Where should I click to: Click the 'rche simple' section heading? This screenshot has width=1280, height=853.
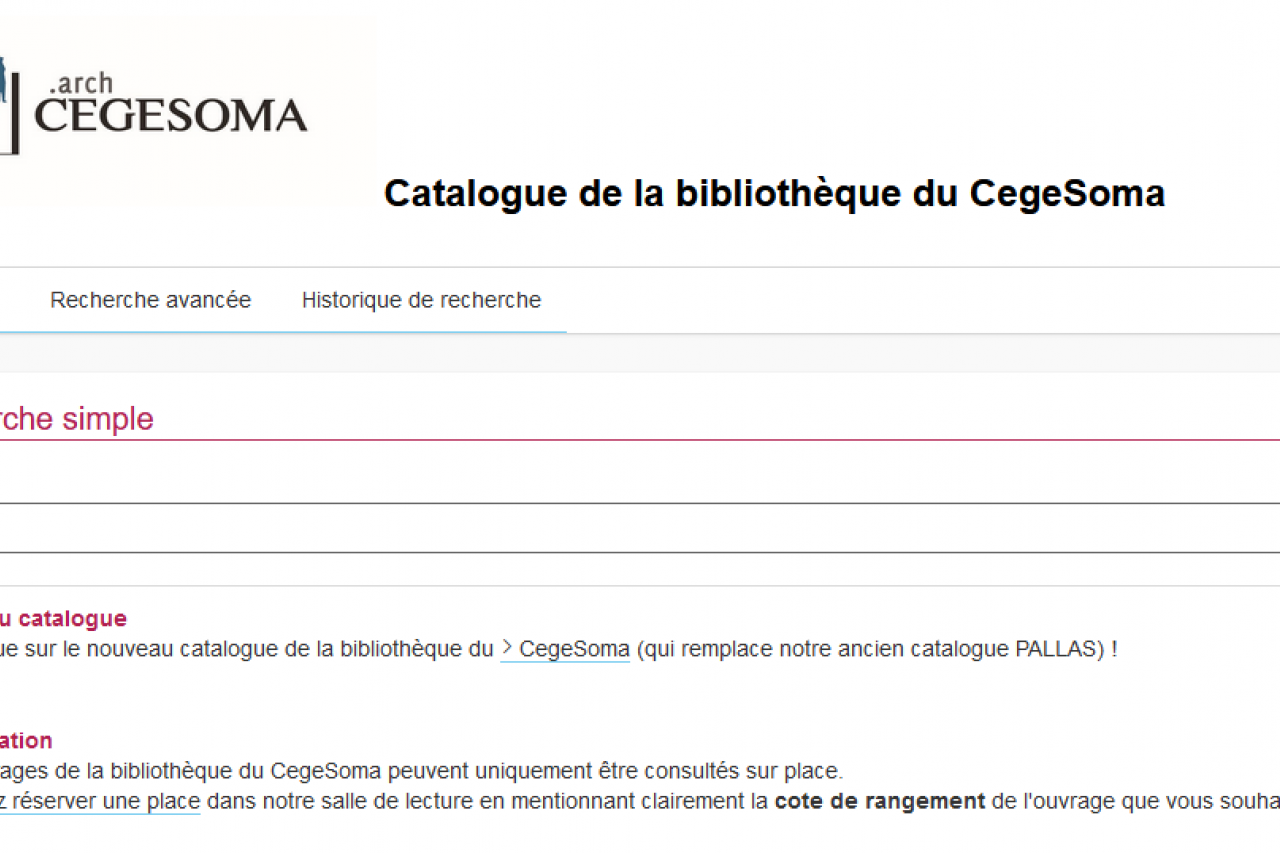[x=77, y=418]
